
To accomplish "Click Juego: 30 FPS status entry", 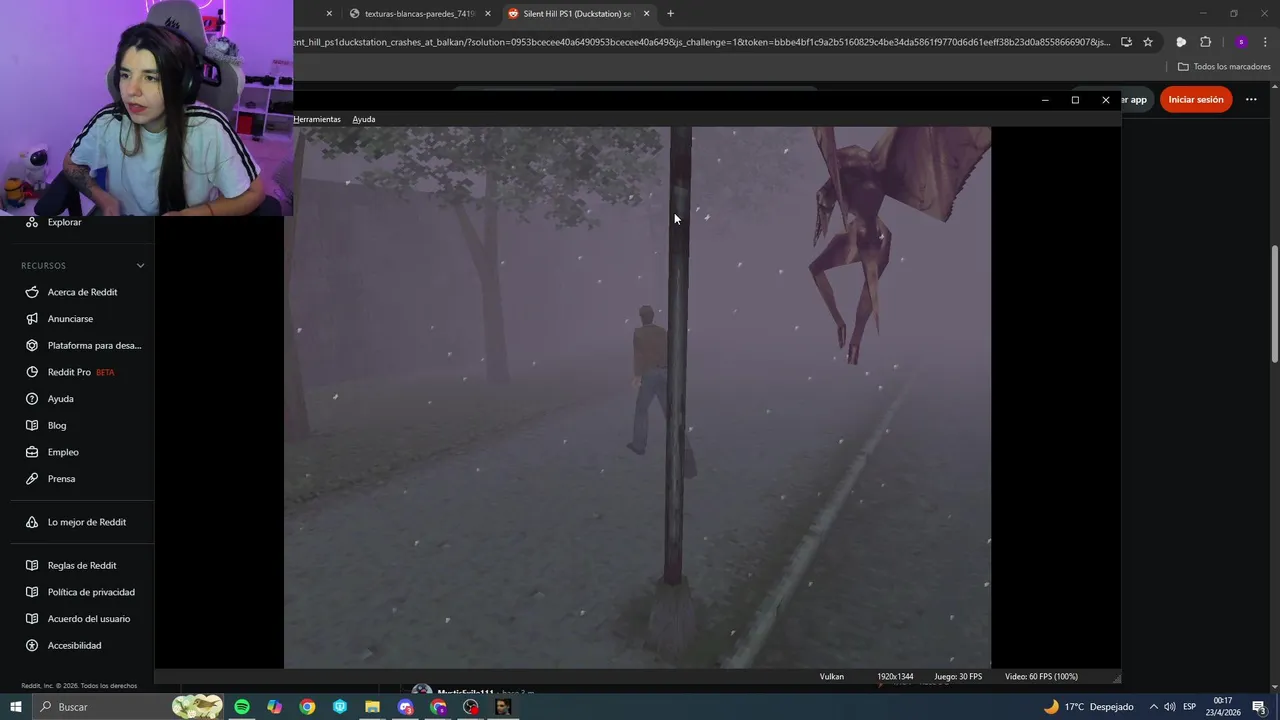I will [958, 677].
